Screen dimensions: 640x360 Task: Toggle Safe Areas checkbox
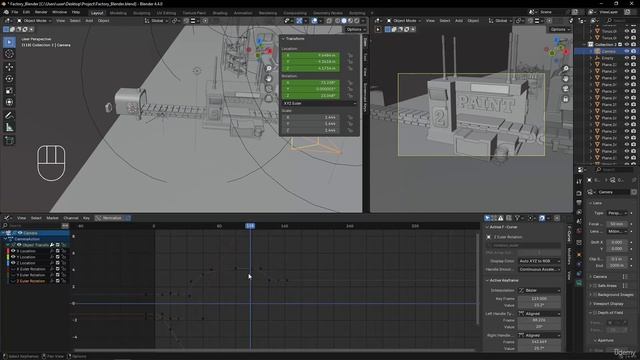tap(595, 286)
